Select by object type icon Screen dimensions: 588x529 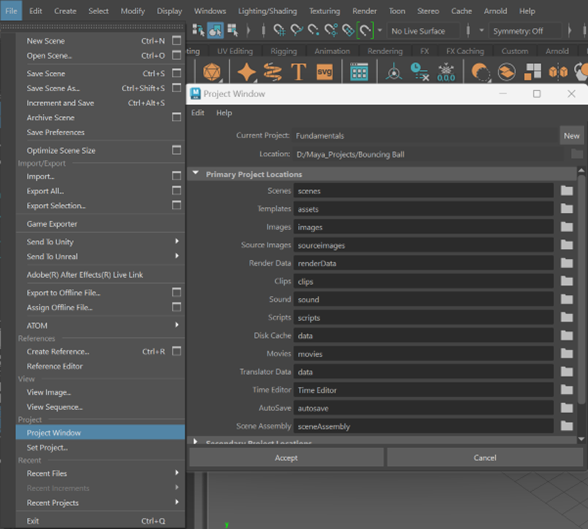click(215, 30)
